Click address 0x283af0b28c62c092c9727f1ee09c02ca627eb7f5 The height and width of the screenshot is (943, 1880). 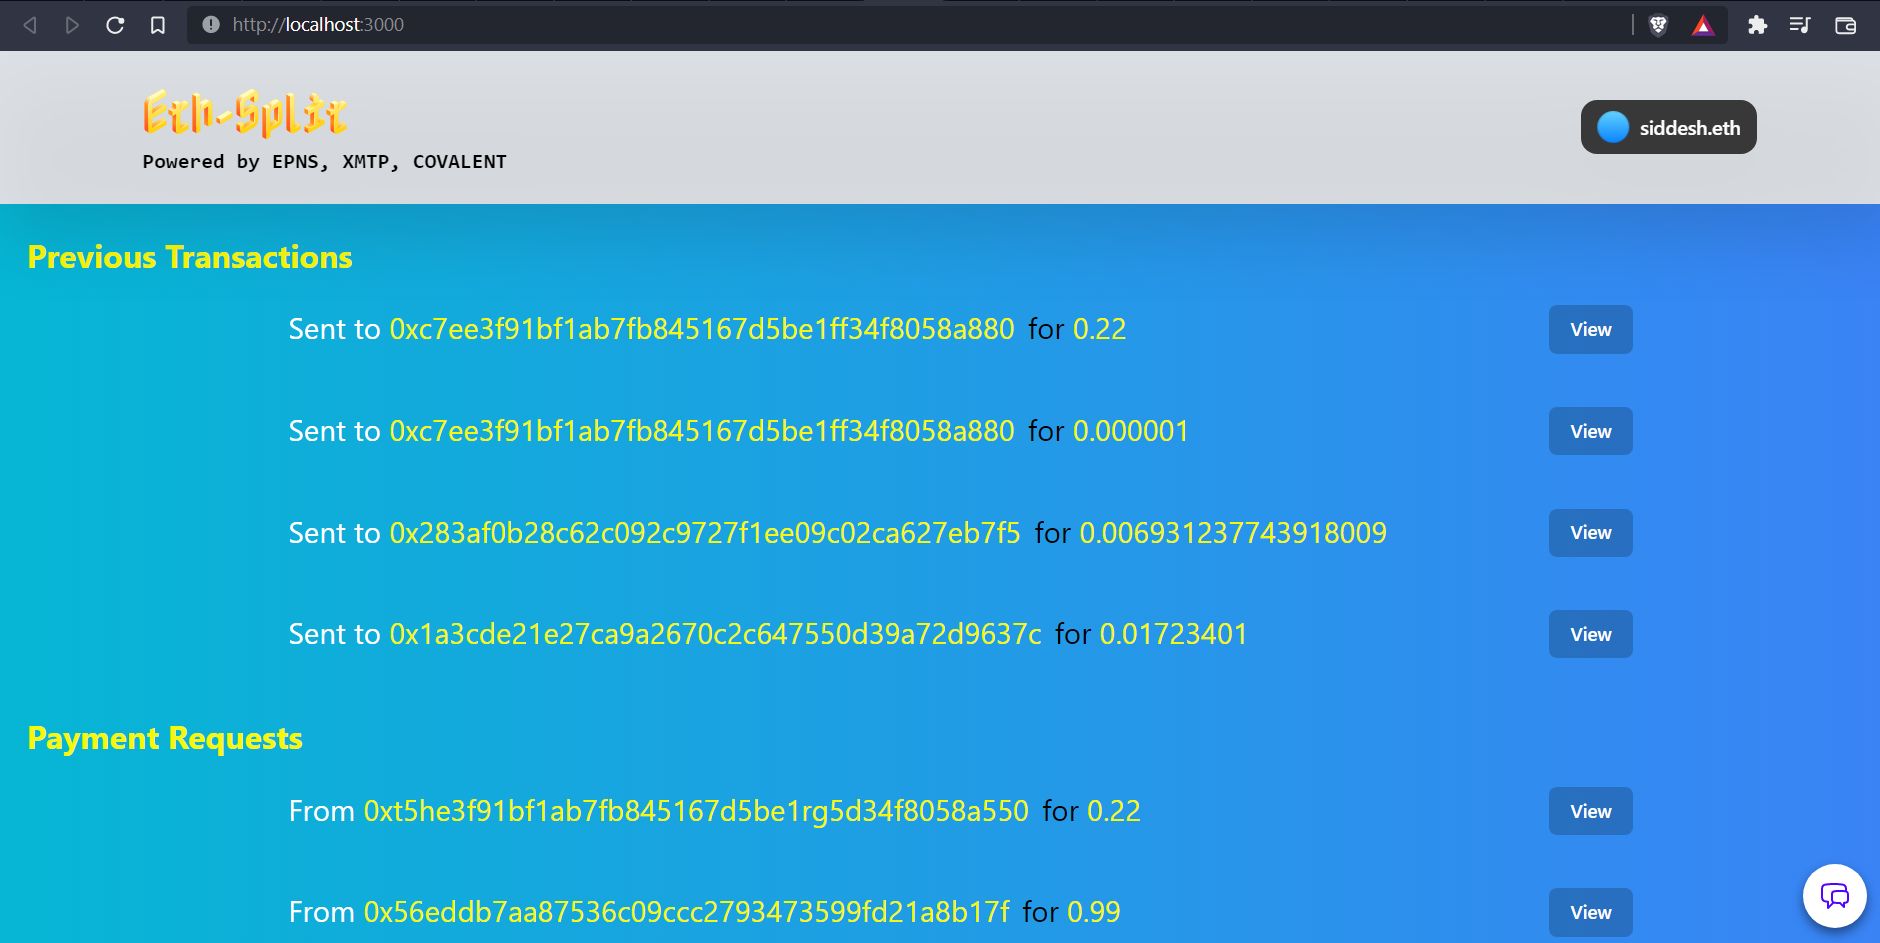705,533
